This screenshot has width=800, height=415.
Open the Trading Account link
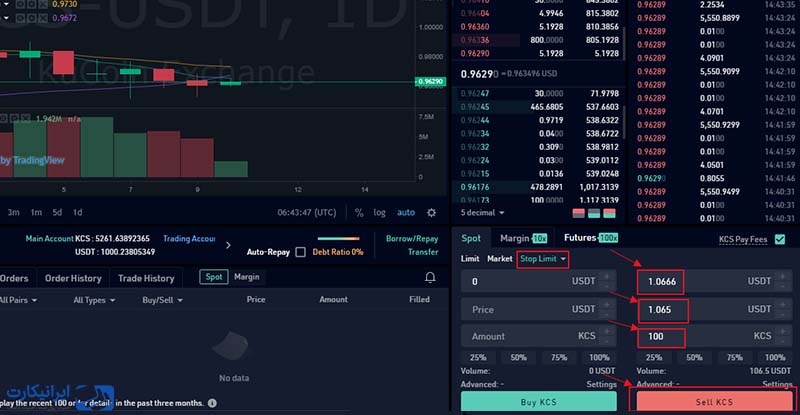(189, 238)
